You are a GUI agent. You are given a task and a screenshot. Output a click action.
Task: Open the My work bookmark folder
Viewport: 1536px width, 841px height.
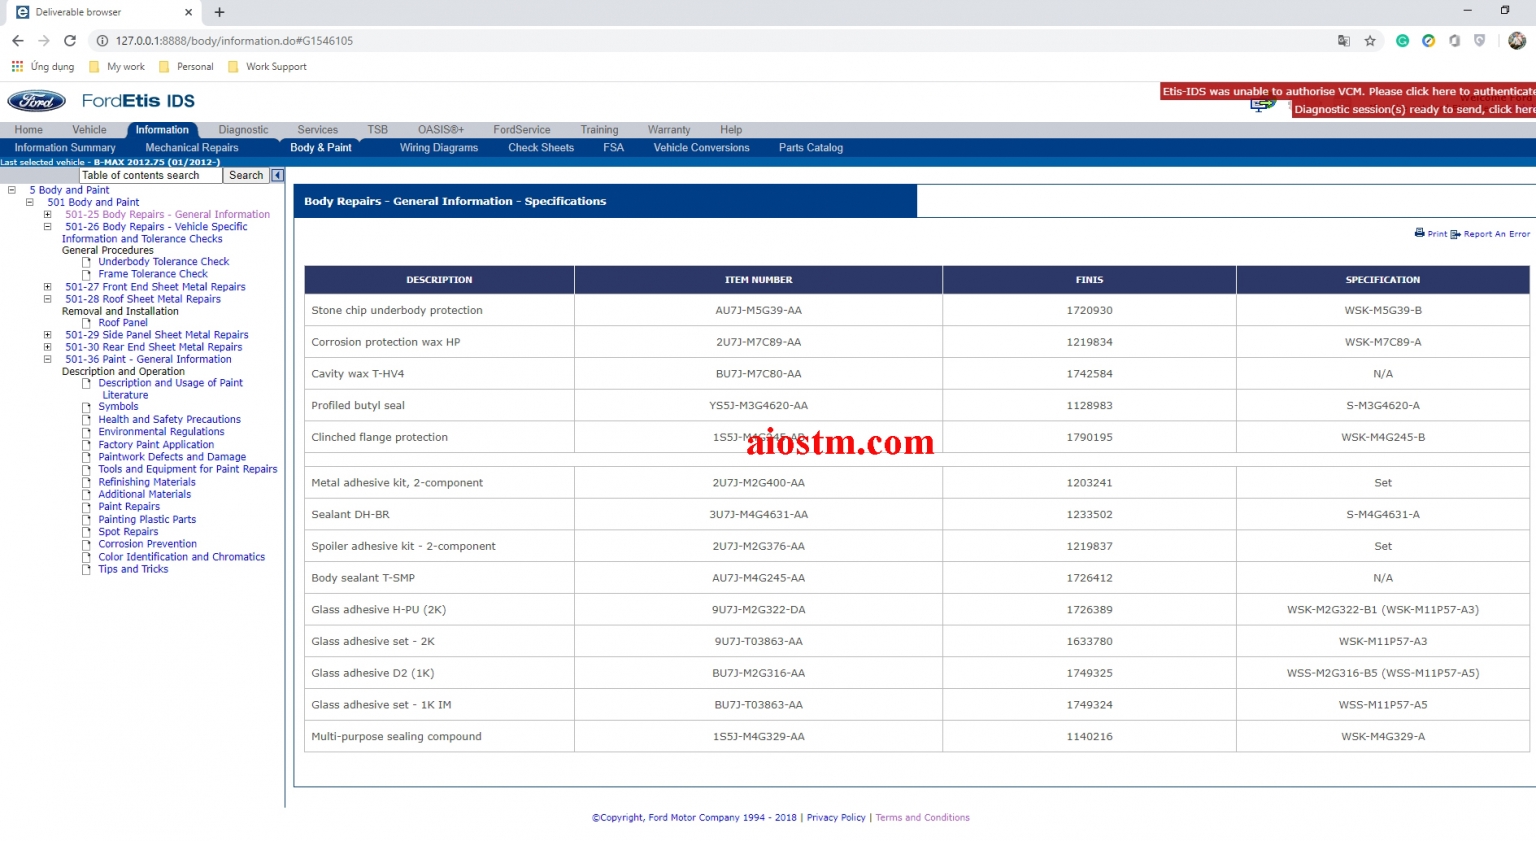117,67
